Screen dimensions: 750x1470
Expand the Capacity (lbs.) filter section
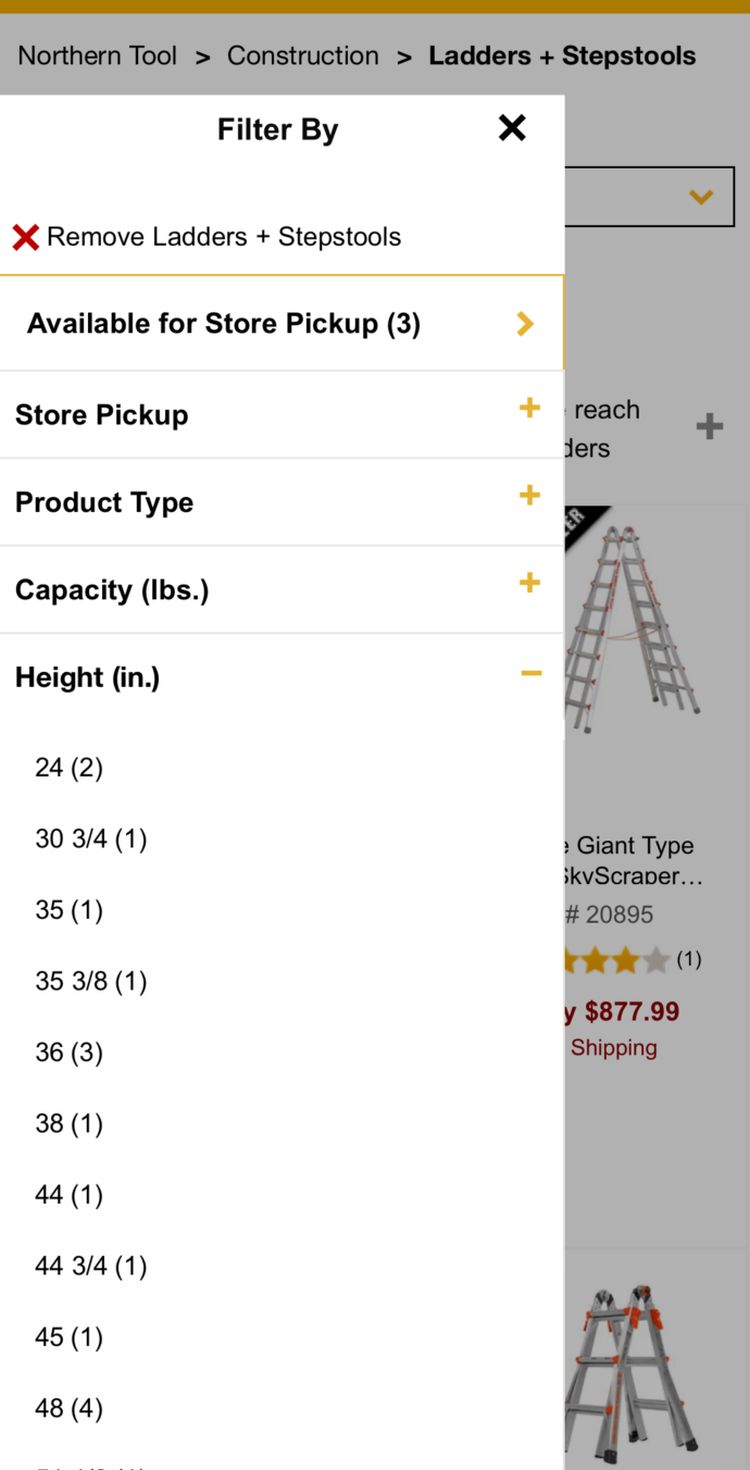pyautogui.click(x=530, y=583)
